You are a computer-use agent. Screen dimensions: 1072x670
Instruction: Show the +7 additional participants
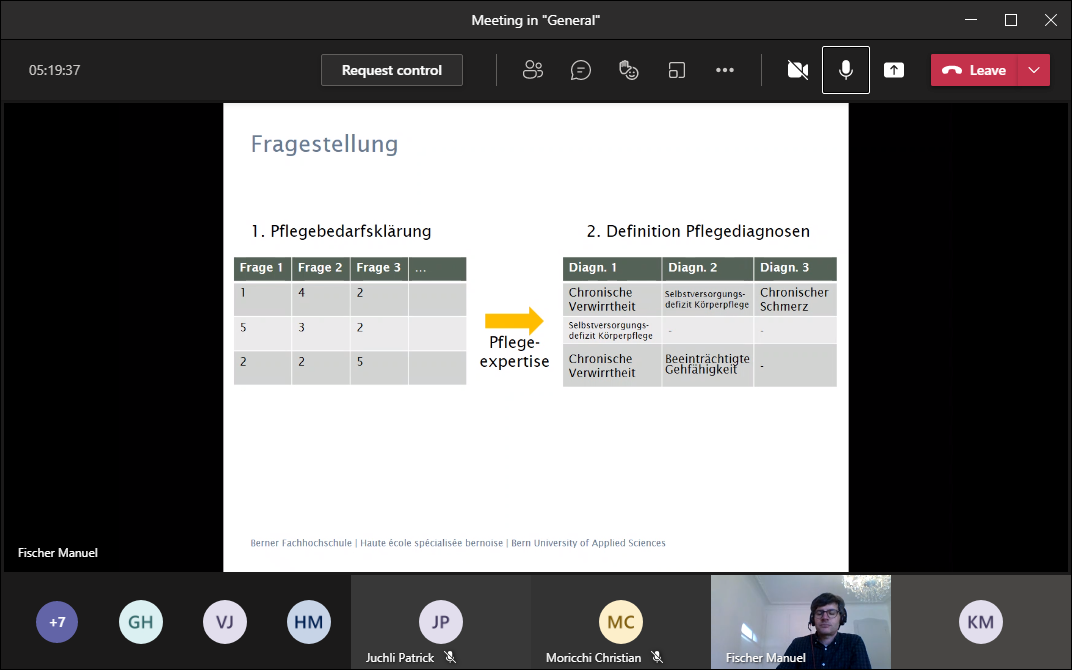pos(57,622)
